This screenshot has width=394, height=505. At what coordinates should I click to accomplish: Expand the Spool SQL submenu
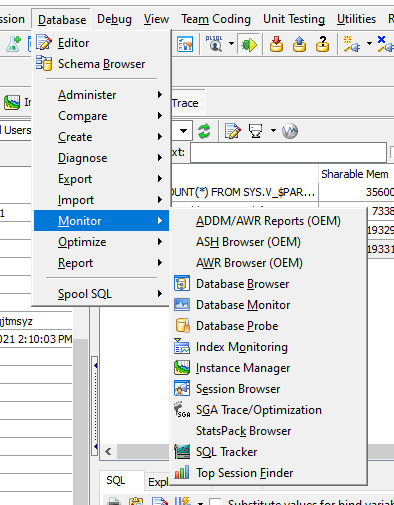tap(101, 294)
